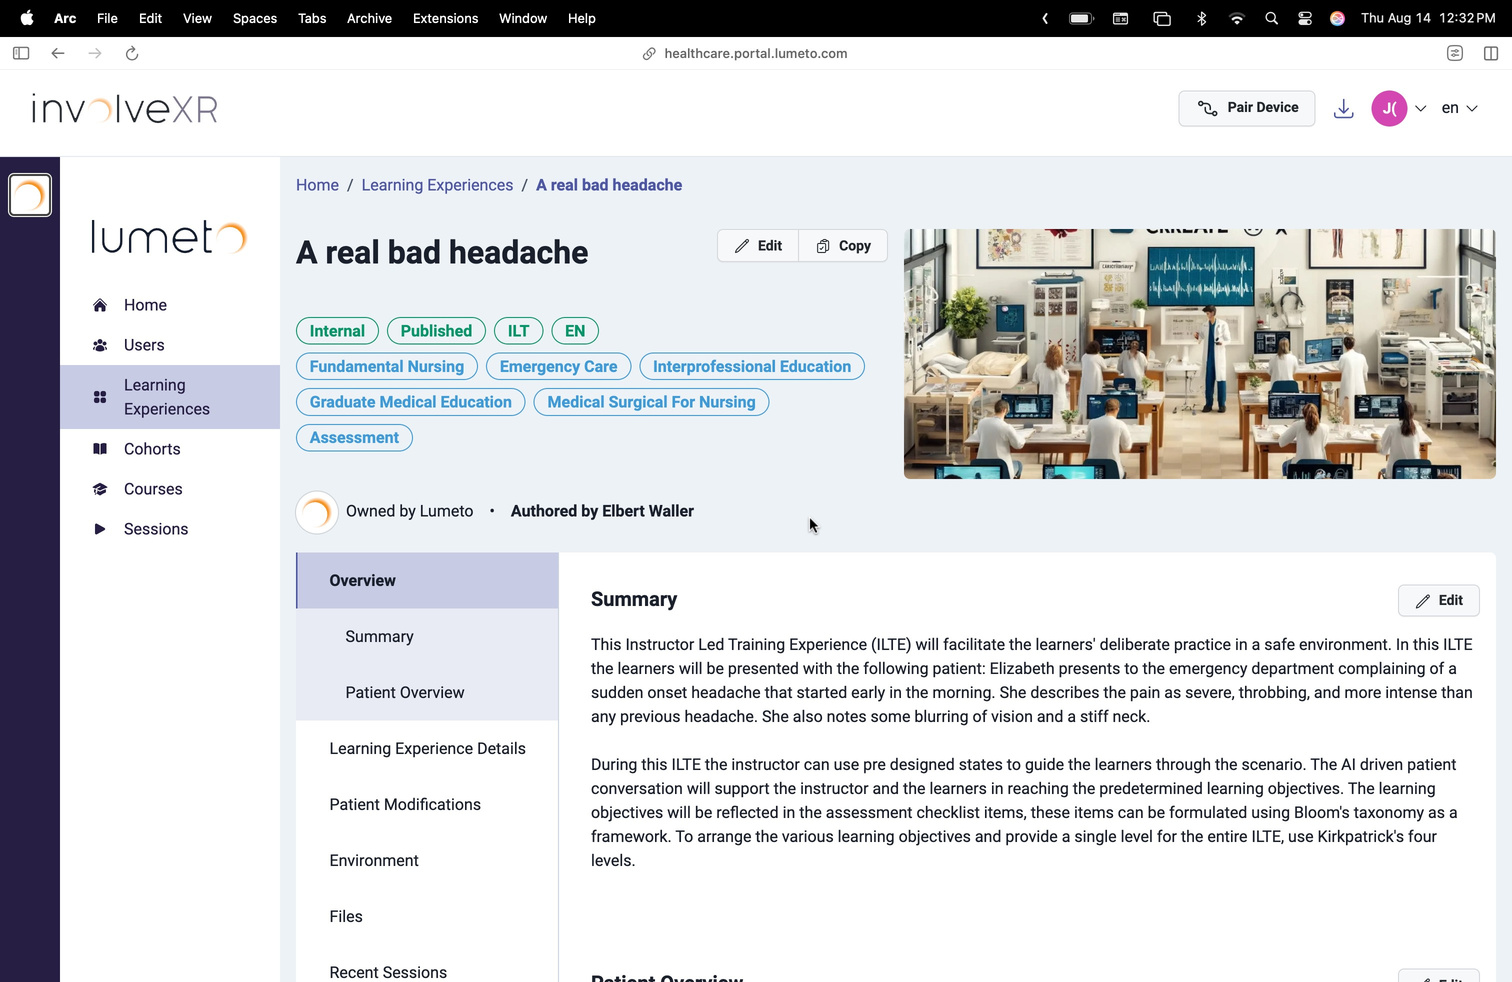Open the Arc File menu
The height and width of the screenshot is (982, 1512).
coord(107,18)
